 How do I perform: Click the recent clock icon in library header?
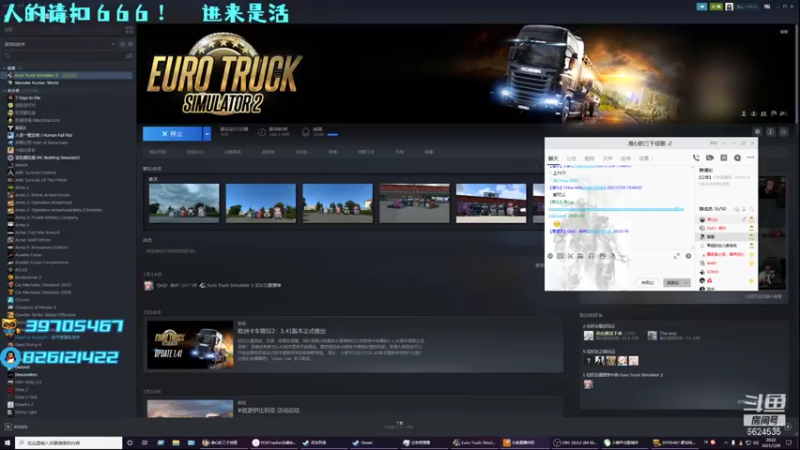(122, 44)
